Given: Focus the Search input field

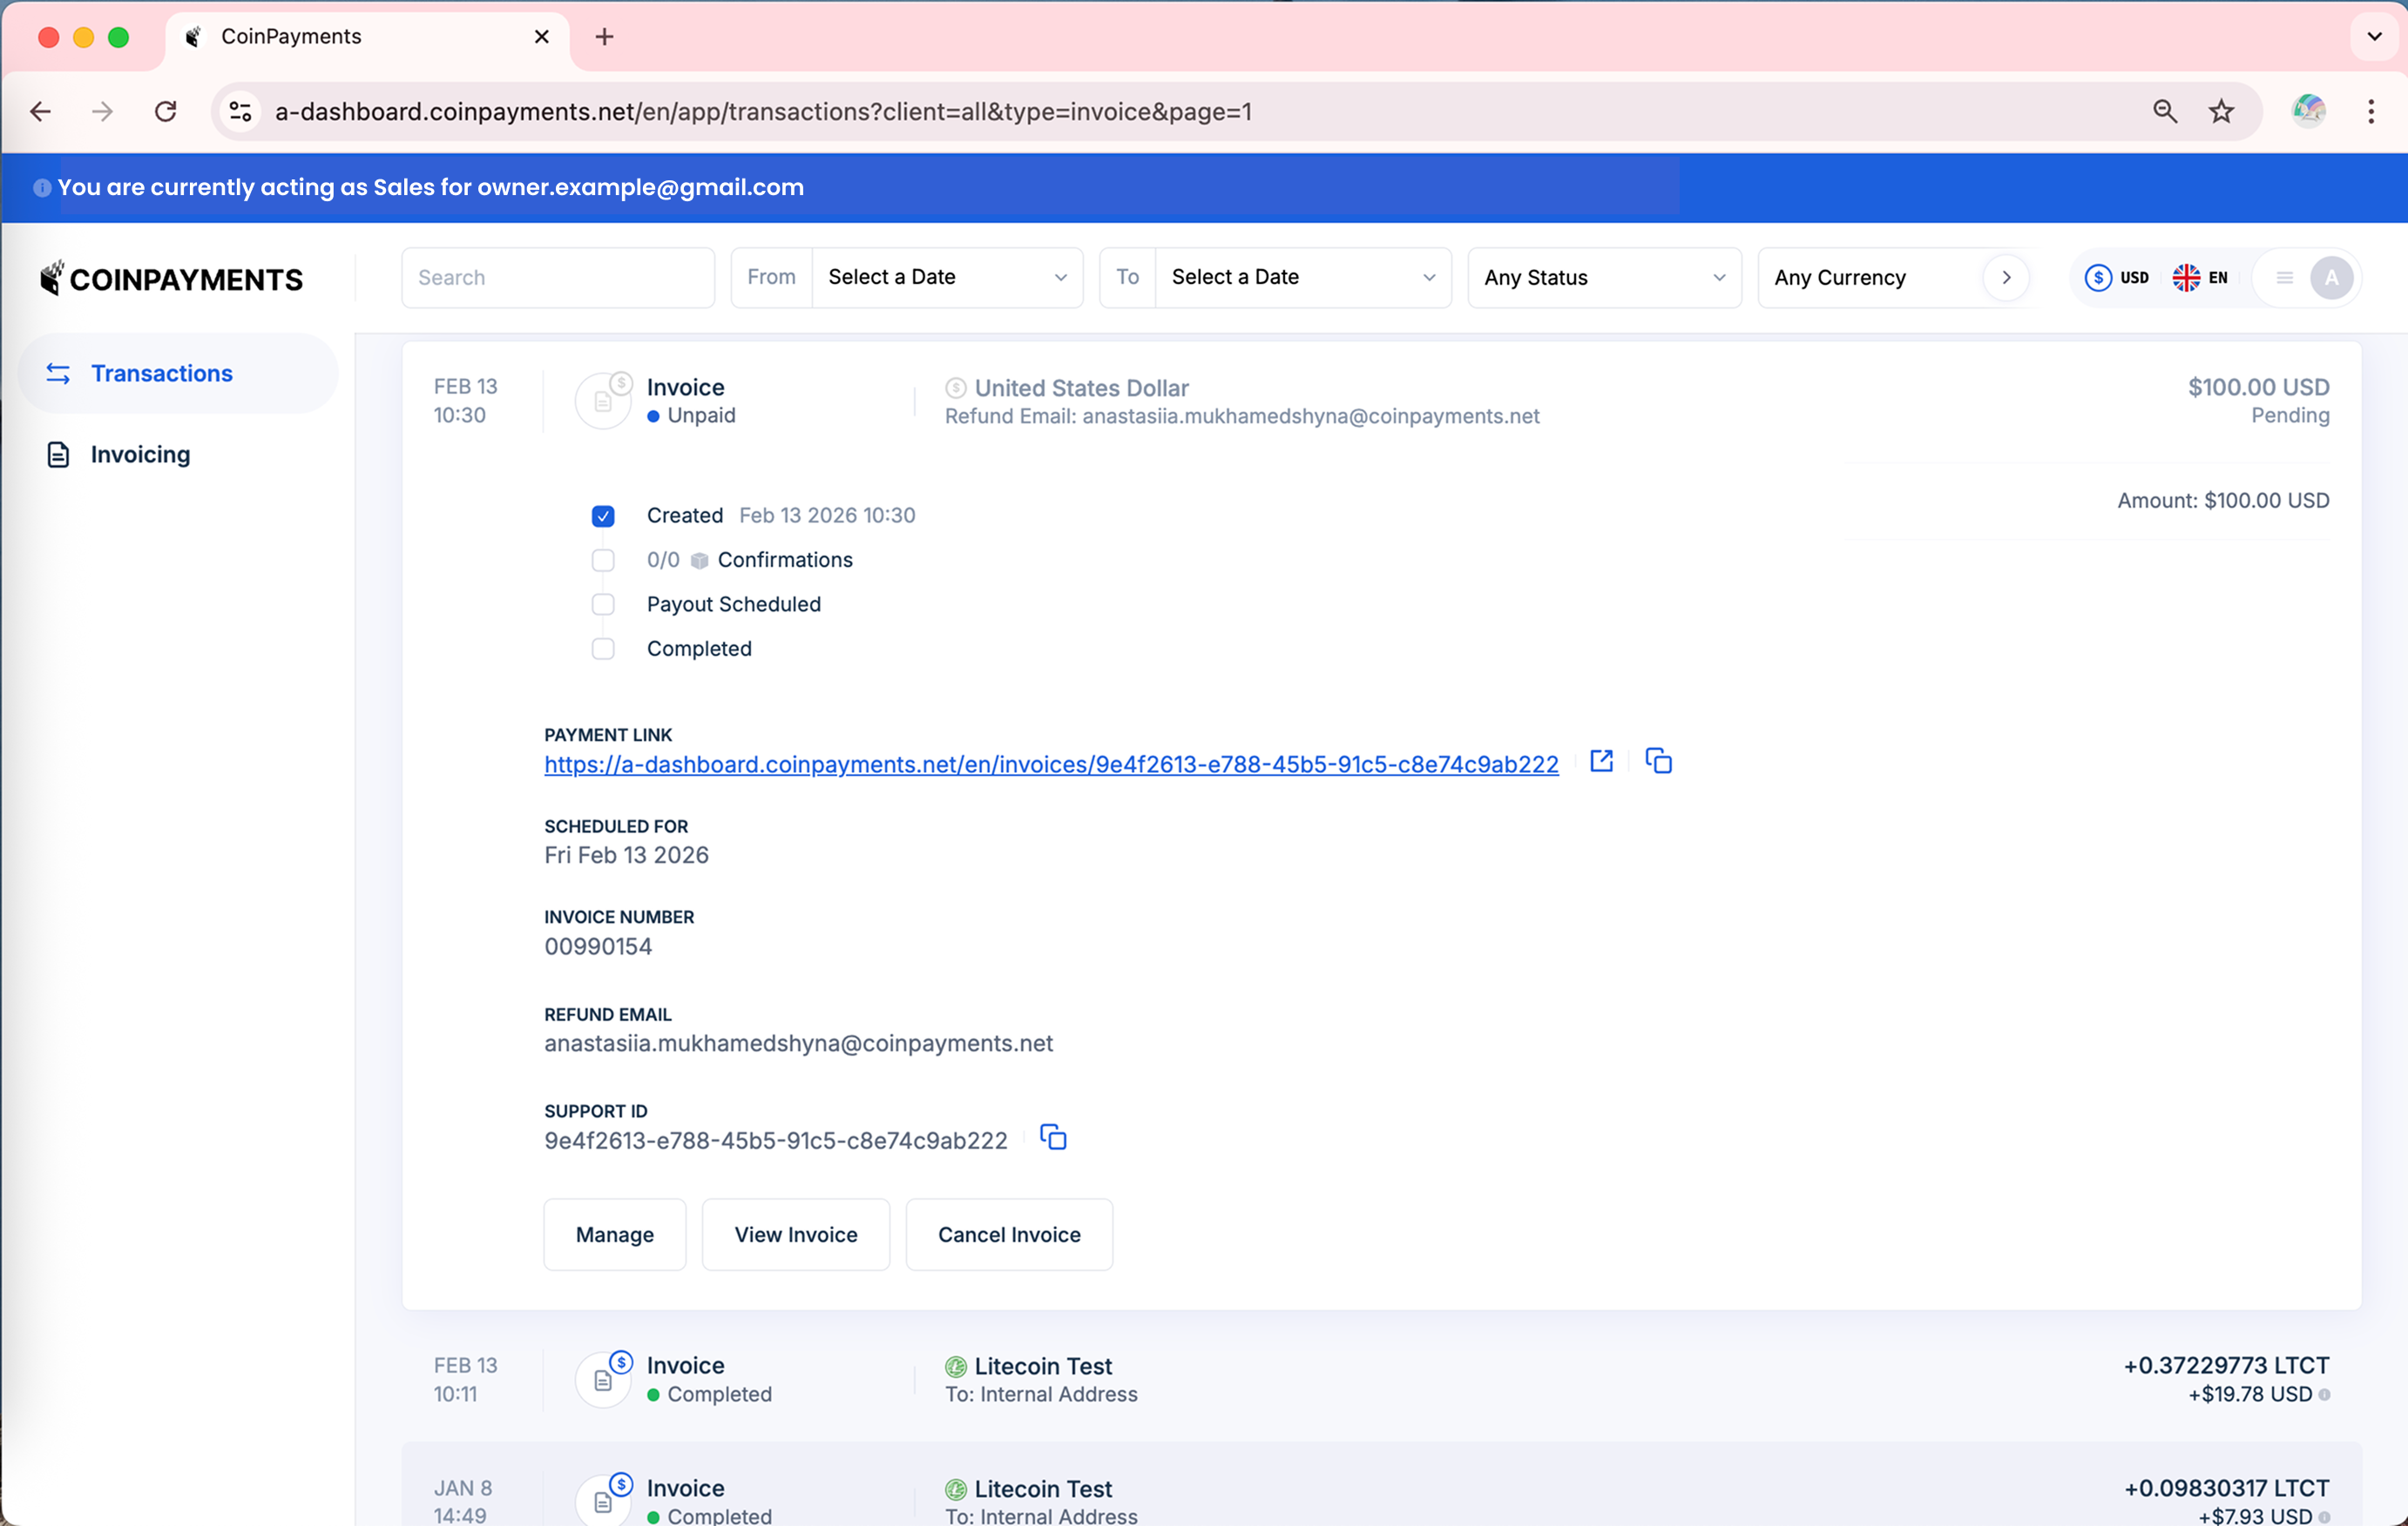Looking at the screenshot, I should [558, 277].
